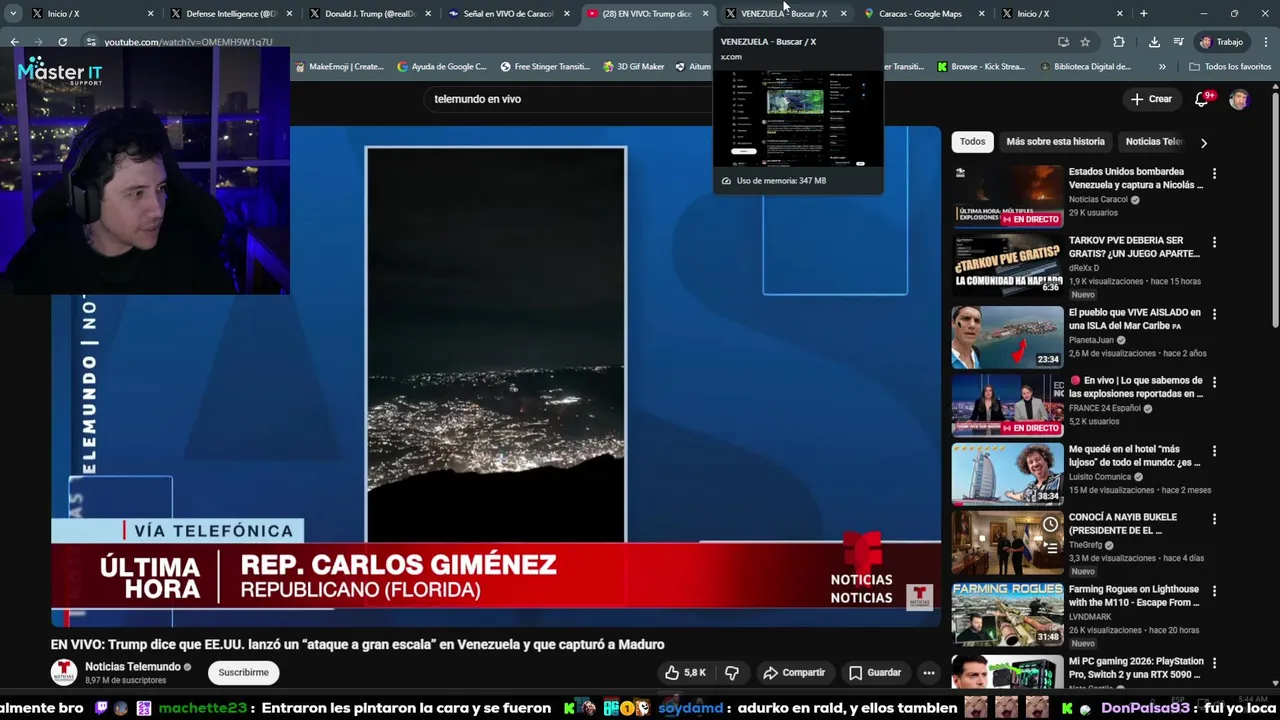
Task: Open the isla del Mar Caribe thumbnail
Action: click(x=1007, y=337)
